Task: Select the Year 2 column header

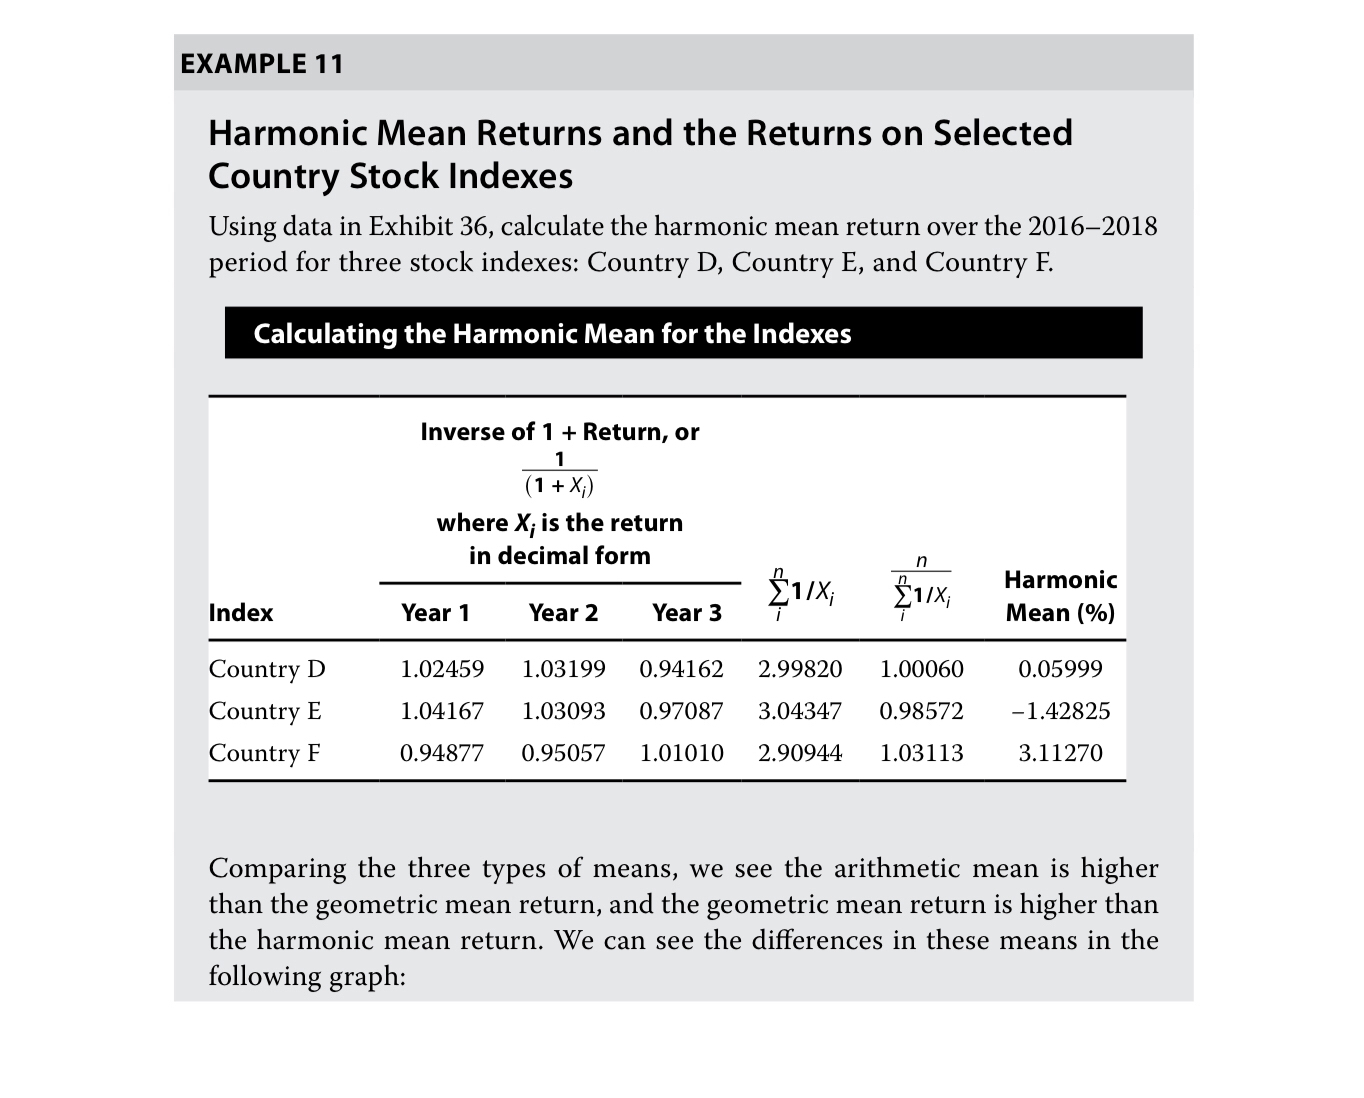Action: [563, 613]
